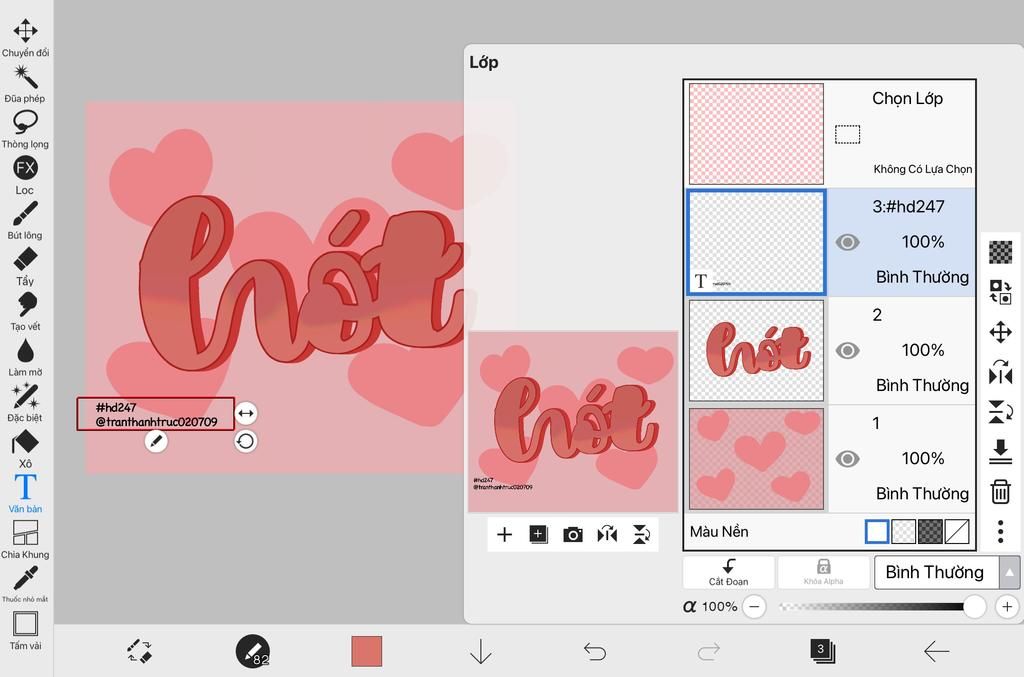Hide layer 1 with eye icon
The width and height of the screenshot is (1024, 677).
pyautogui.click(x=847, y=459)
